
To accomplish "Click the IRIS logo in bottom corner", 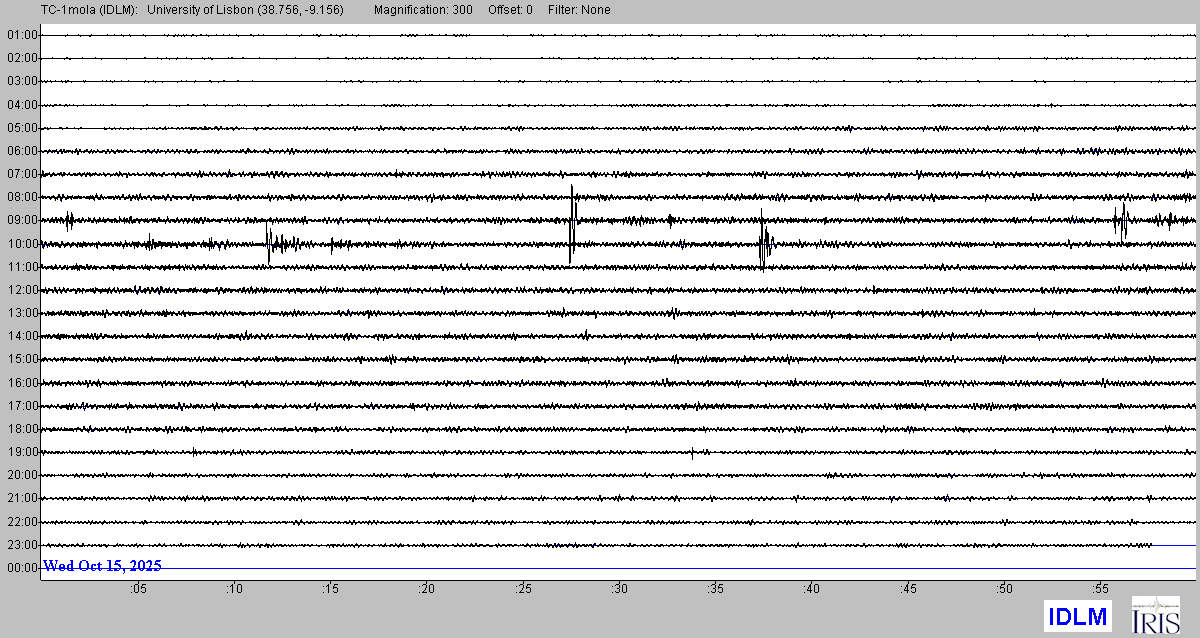I will (1155, 615).
